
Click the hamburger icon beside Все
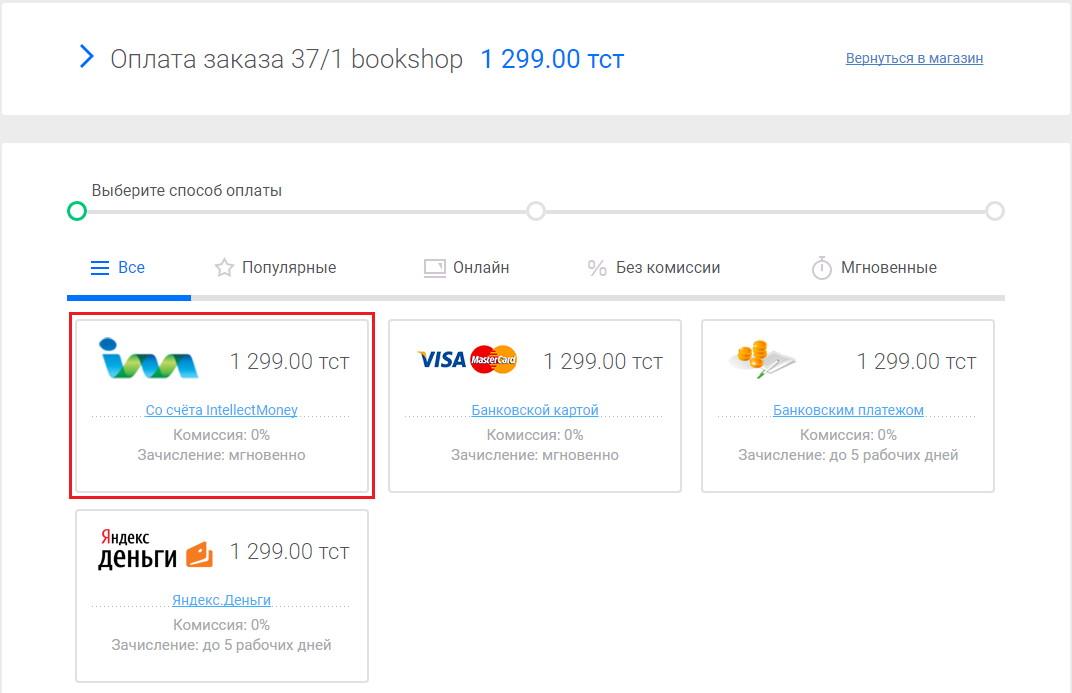click(x=100, y=268)
